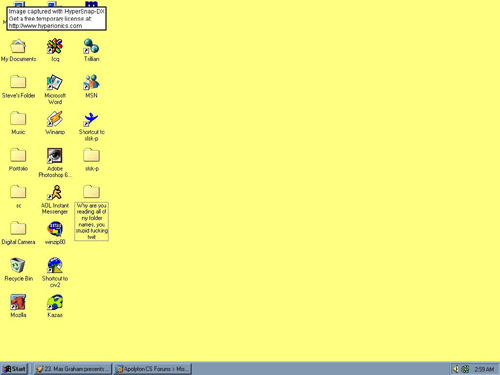The width and height of the screenshot is (500, 375).
Task: Switch to the Max Graham presents taskbar button
Action: [x=73, y=369]
